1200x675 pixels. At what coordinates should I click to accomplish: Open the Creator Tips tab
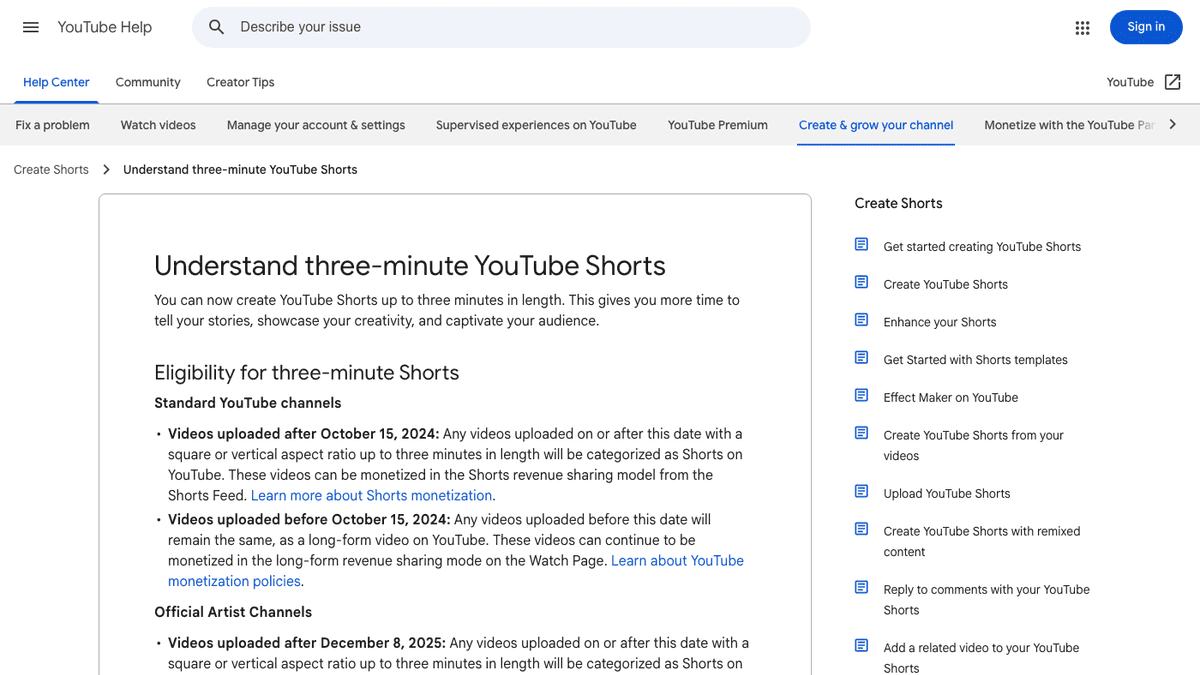(240, 82)
